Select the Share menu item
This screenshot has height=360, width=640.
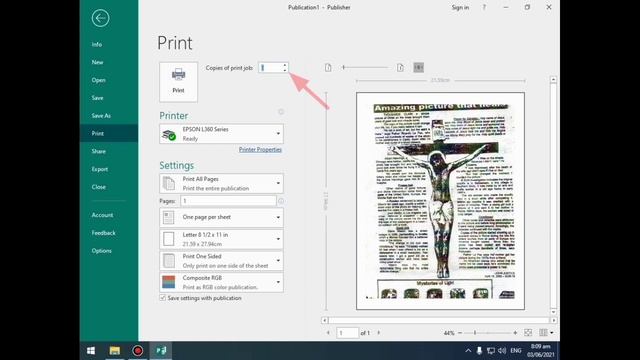click(98, 151)
